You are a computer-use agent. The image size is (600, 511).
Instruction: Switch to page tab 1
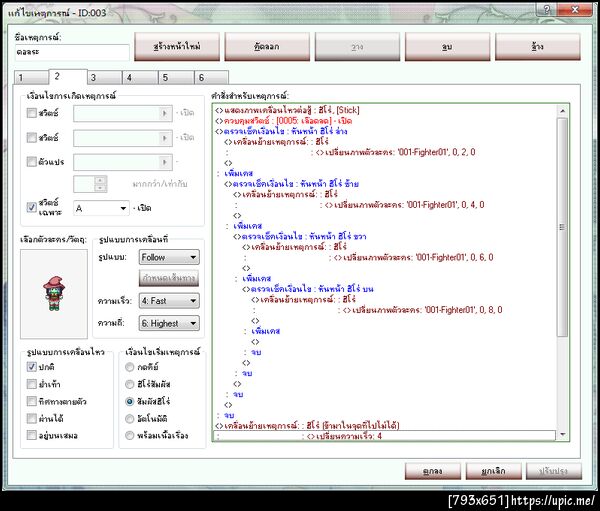(x=31, y=77)
